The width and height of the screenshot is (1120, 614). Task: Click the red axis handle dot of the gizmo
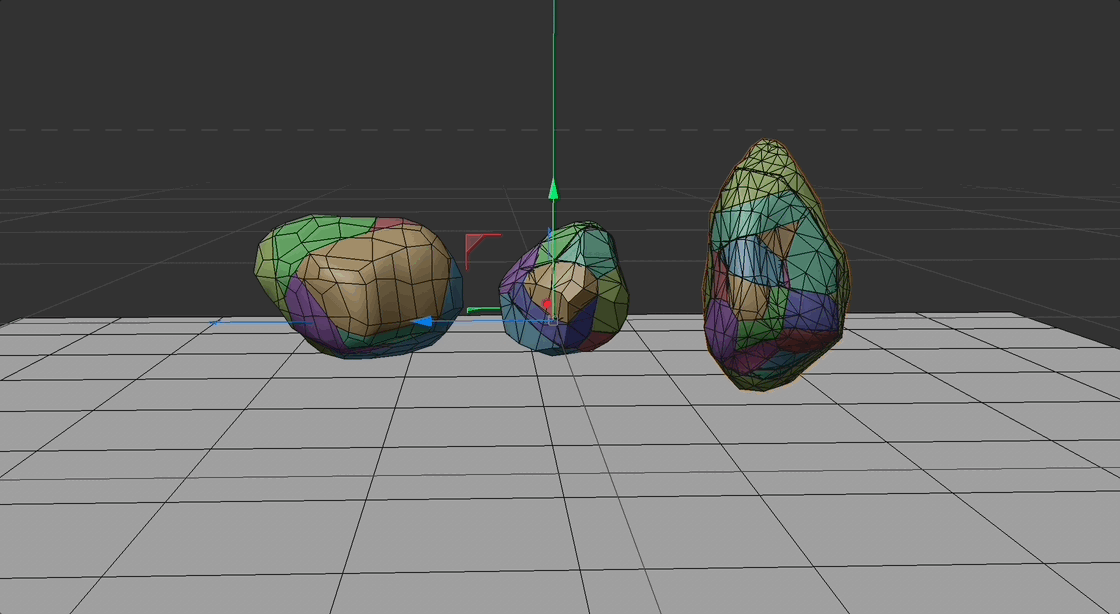tap(547, 304)
